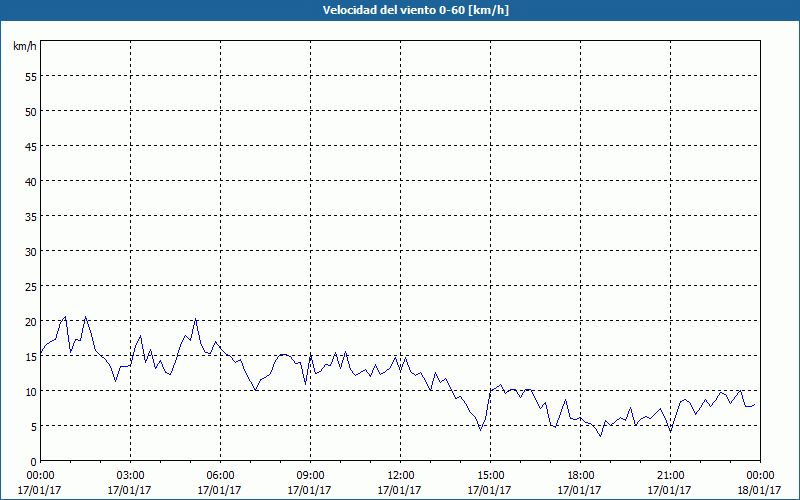Click the y-axis value 10
Viewport: 800px width, 500px height.
[x=31, y=391]
